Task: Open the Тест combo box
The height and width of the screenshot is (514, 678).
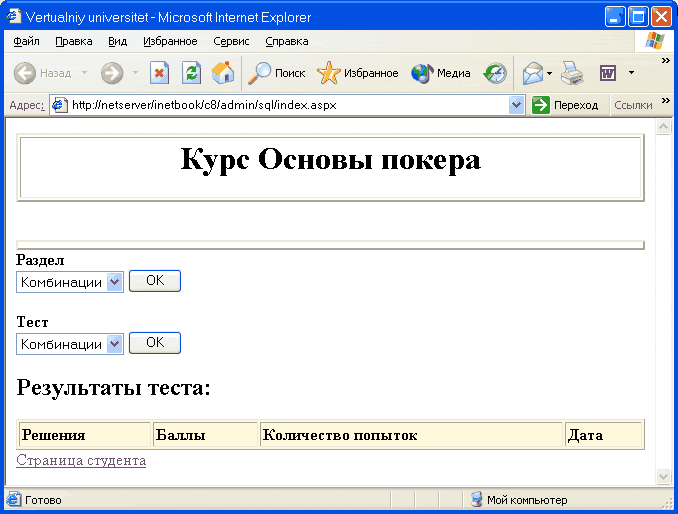Action: pyautogui.click(x=70, y=344)
